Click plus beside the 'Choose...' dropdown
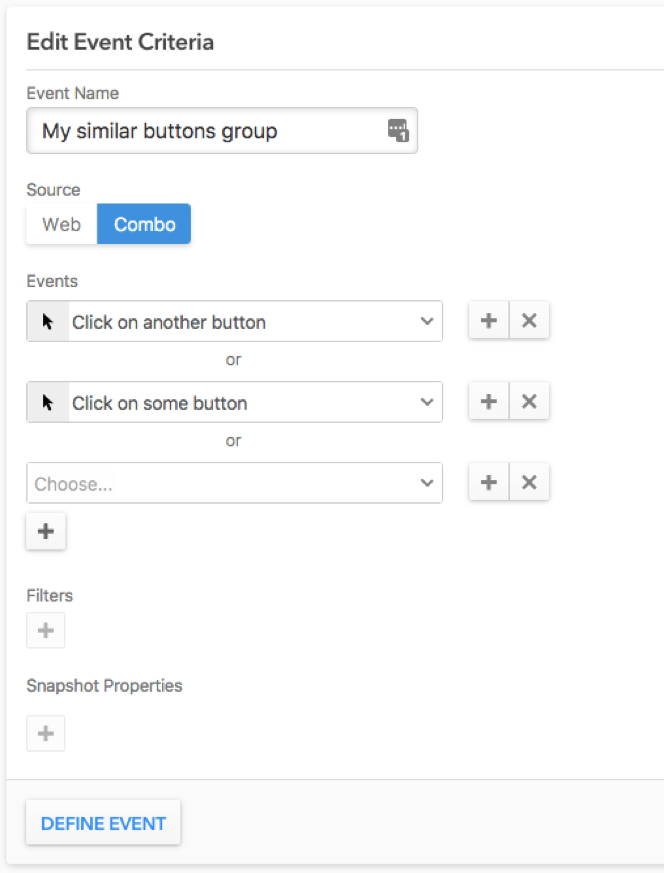The height and width of the screenshot is (873, 664). 489,482
